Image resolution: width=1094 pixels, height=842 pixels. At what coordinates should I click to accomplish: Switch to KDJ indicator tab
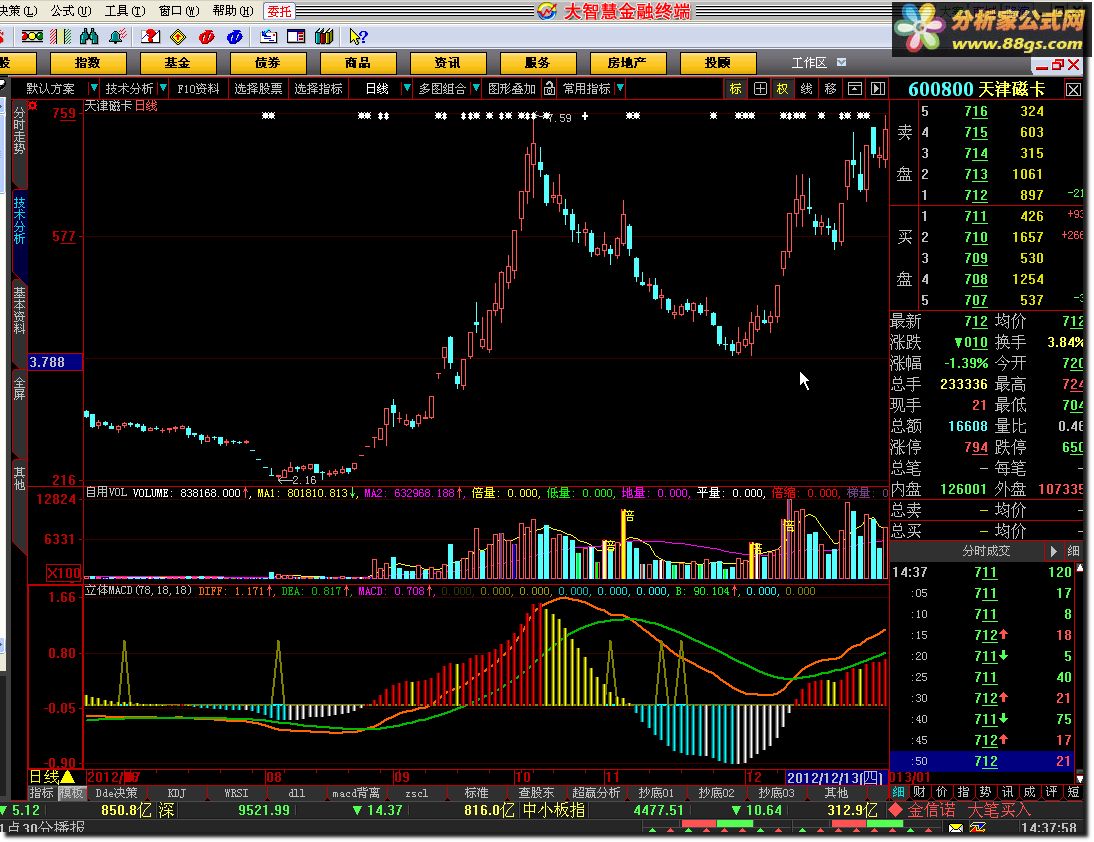(x=177, y=793)
